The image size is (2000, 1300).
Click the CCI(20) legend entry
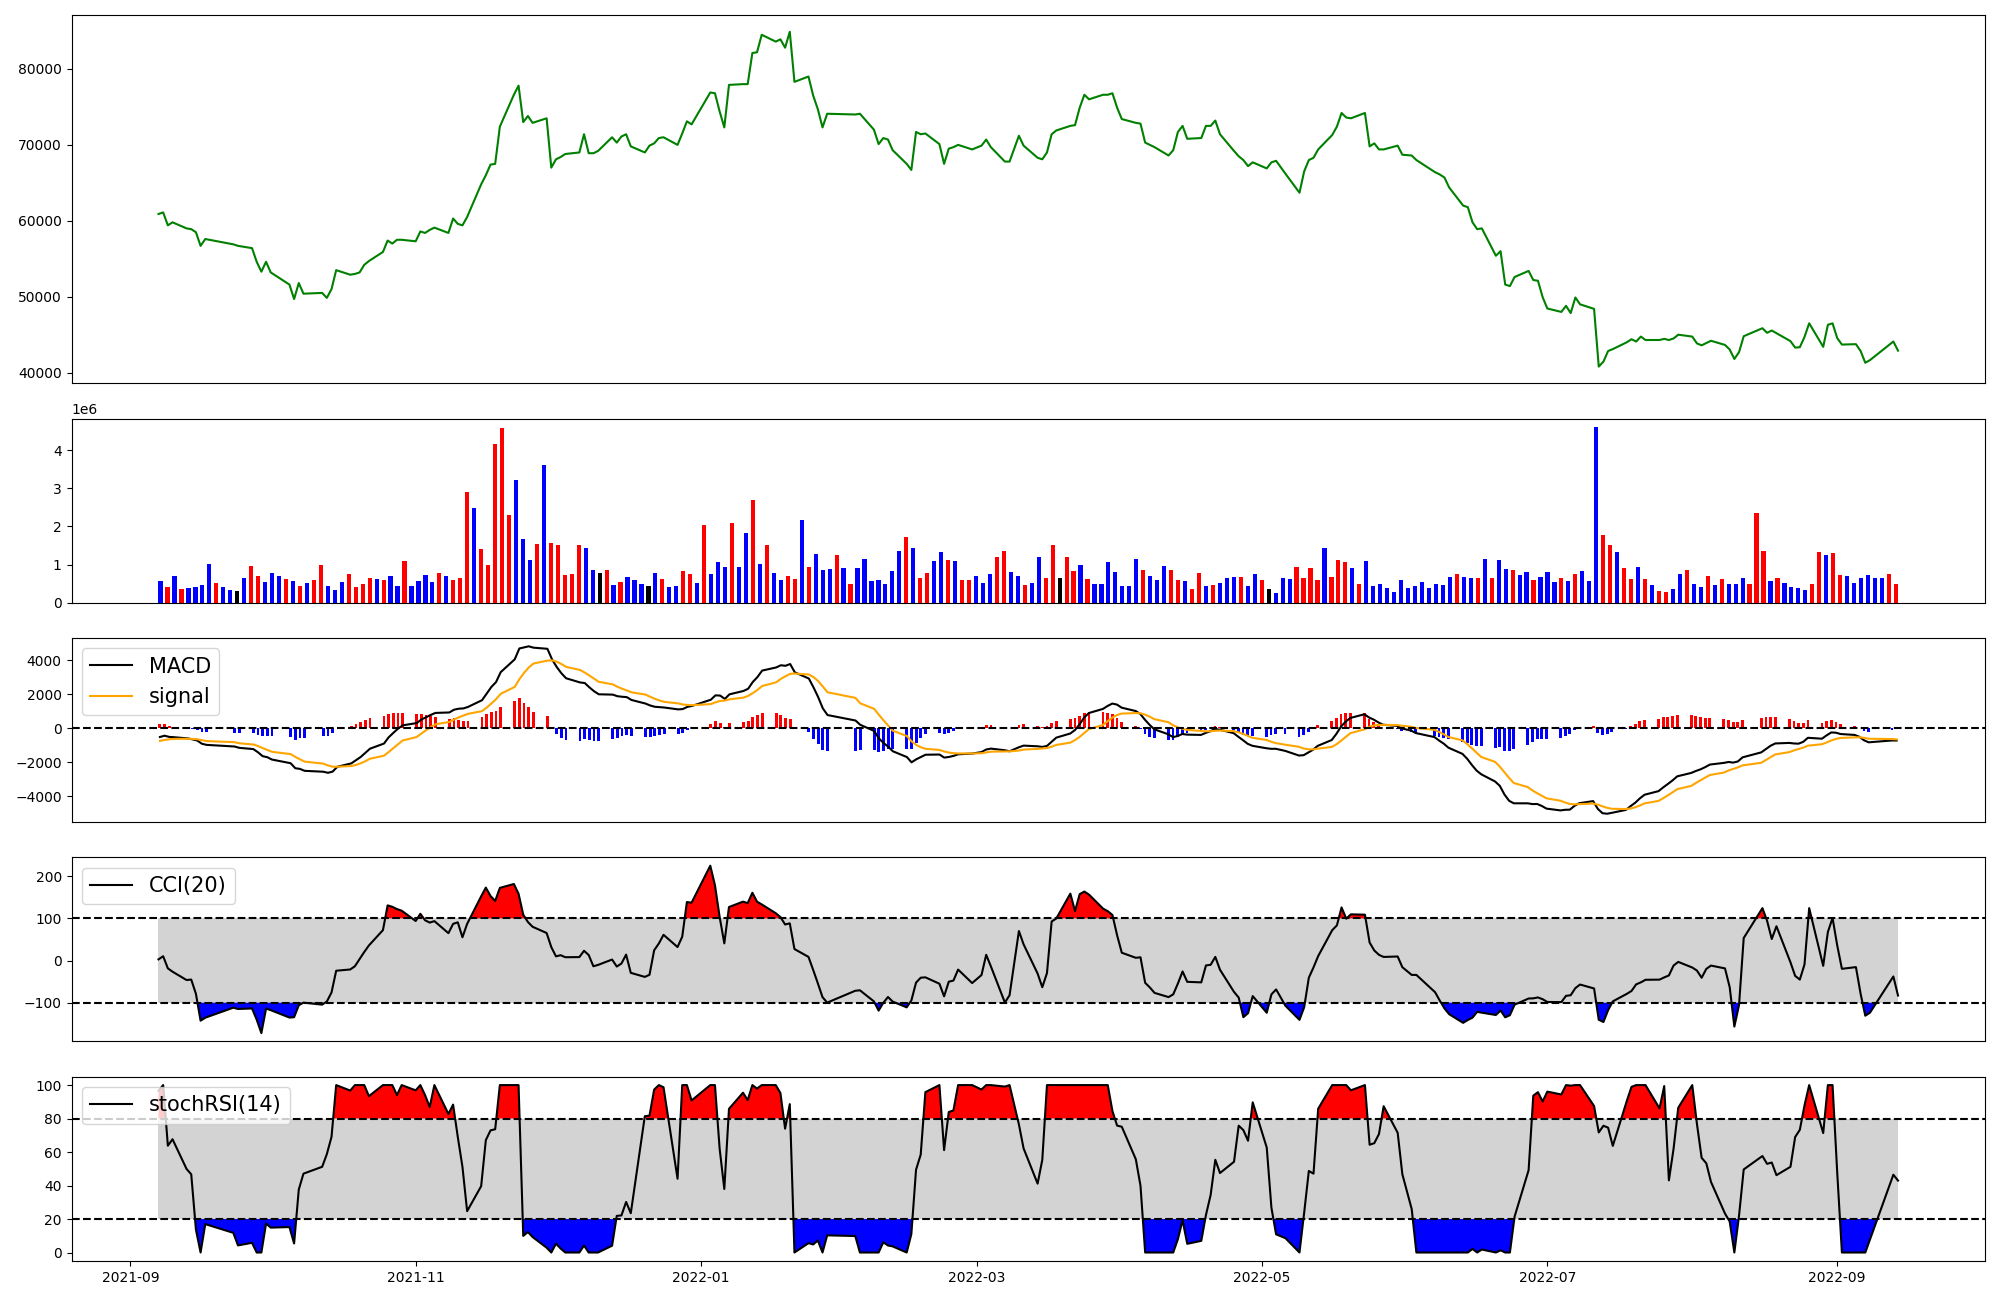click(x=186, y=885)
